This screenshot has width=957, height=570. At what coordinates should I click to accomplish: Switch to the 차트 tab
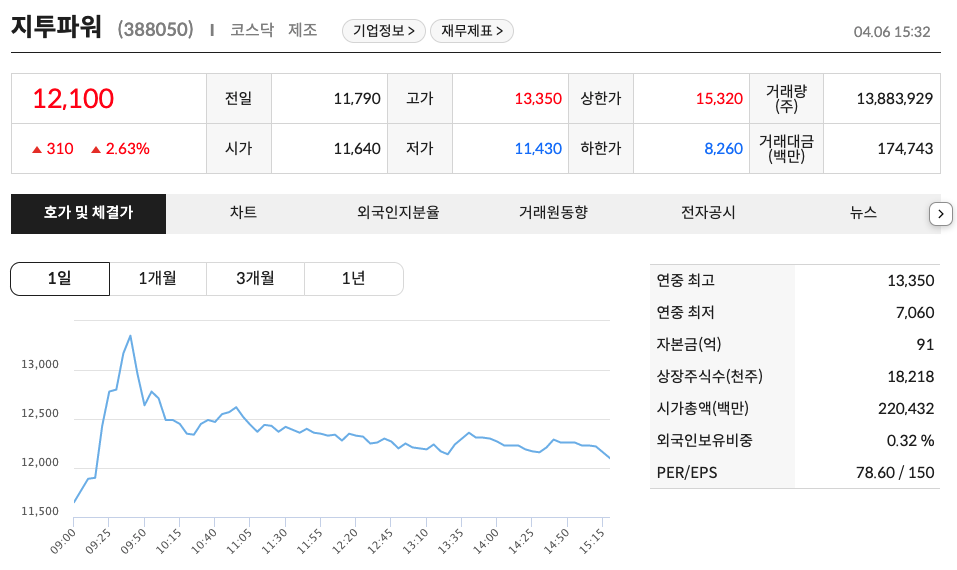[244, 213]
